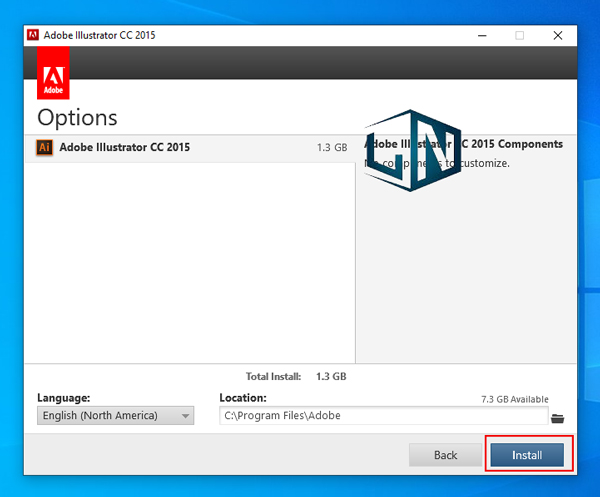Go back with the Back button
The image size is (600, 497).
pyautogui.click(x=445, y=455)
